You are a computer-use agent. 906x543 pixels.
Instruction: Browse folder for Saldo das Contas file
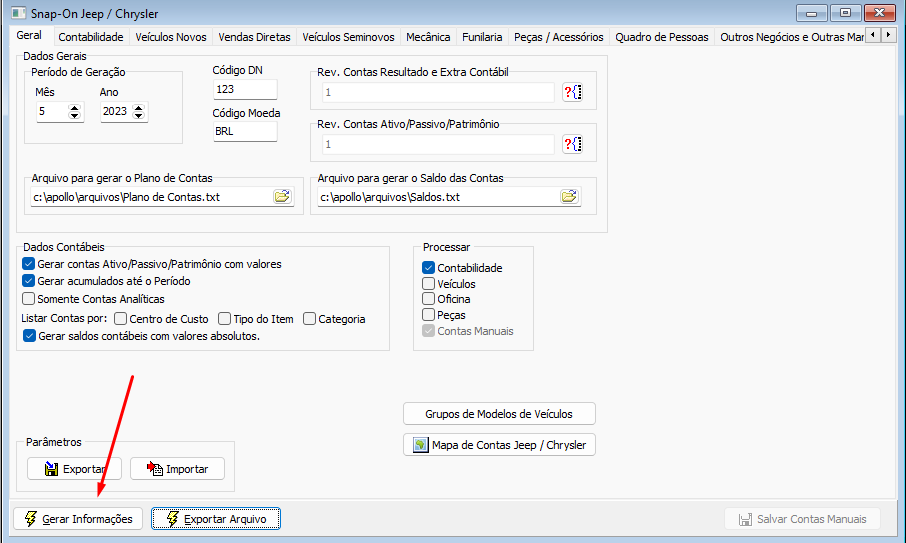click(x=569, y=196)
